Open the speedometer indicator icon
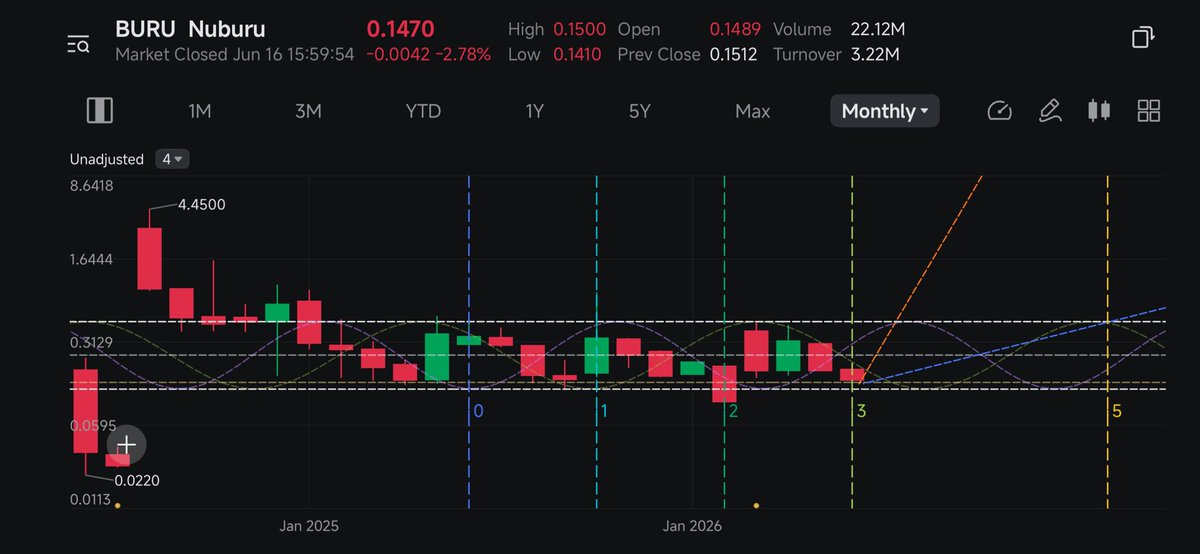Viewport: 1200px width, 554px height. point(999,111)
